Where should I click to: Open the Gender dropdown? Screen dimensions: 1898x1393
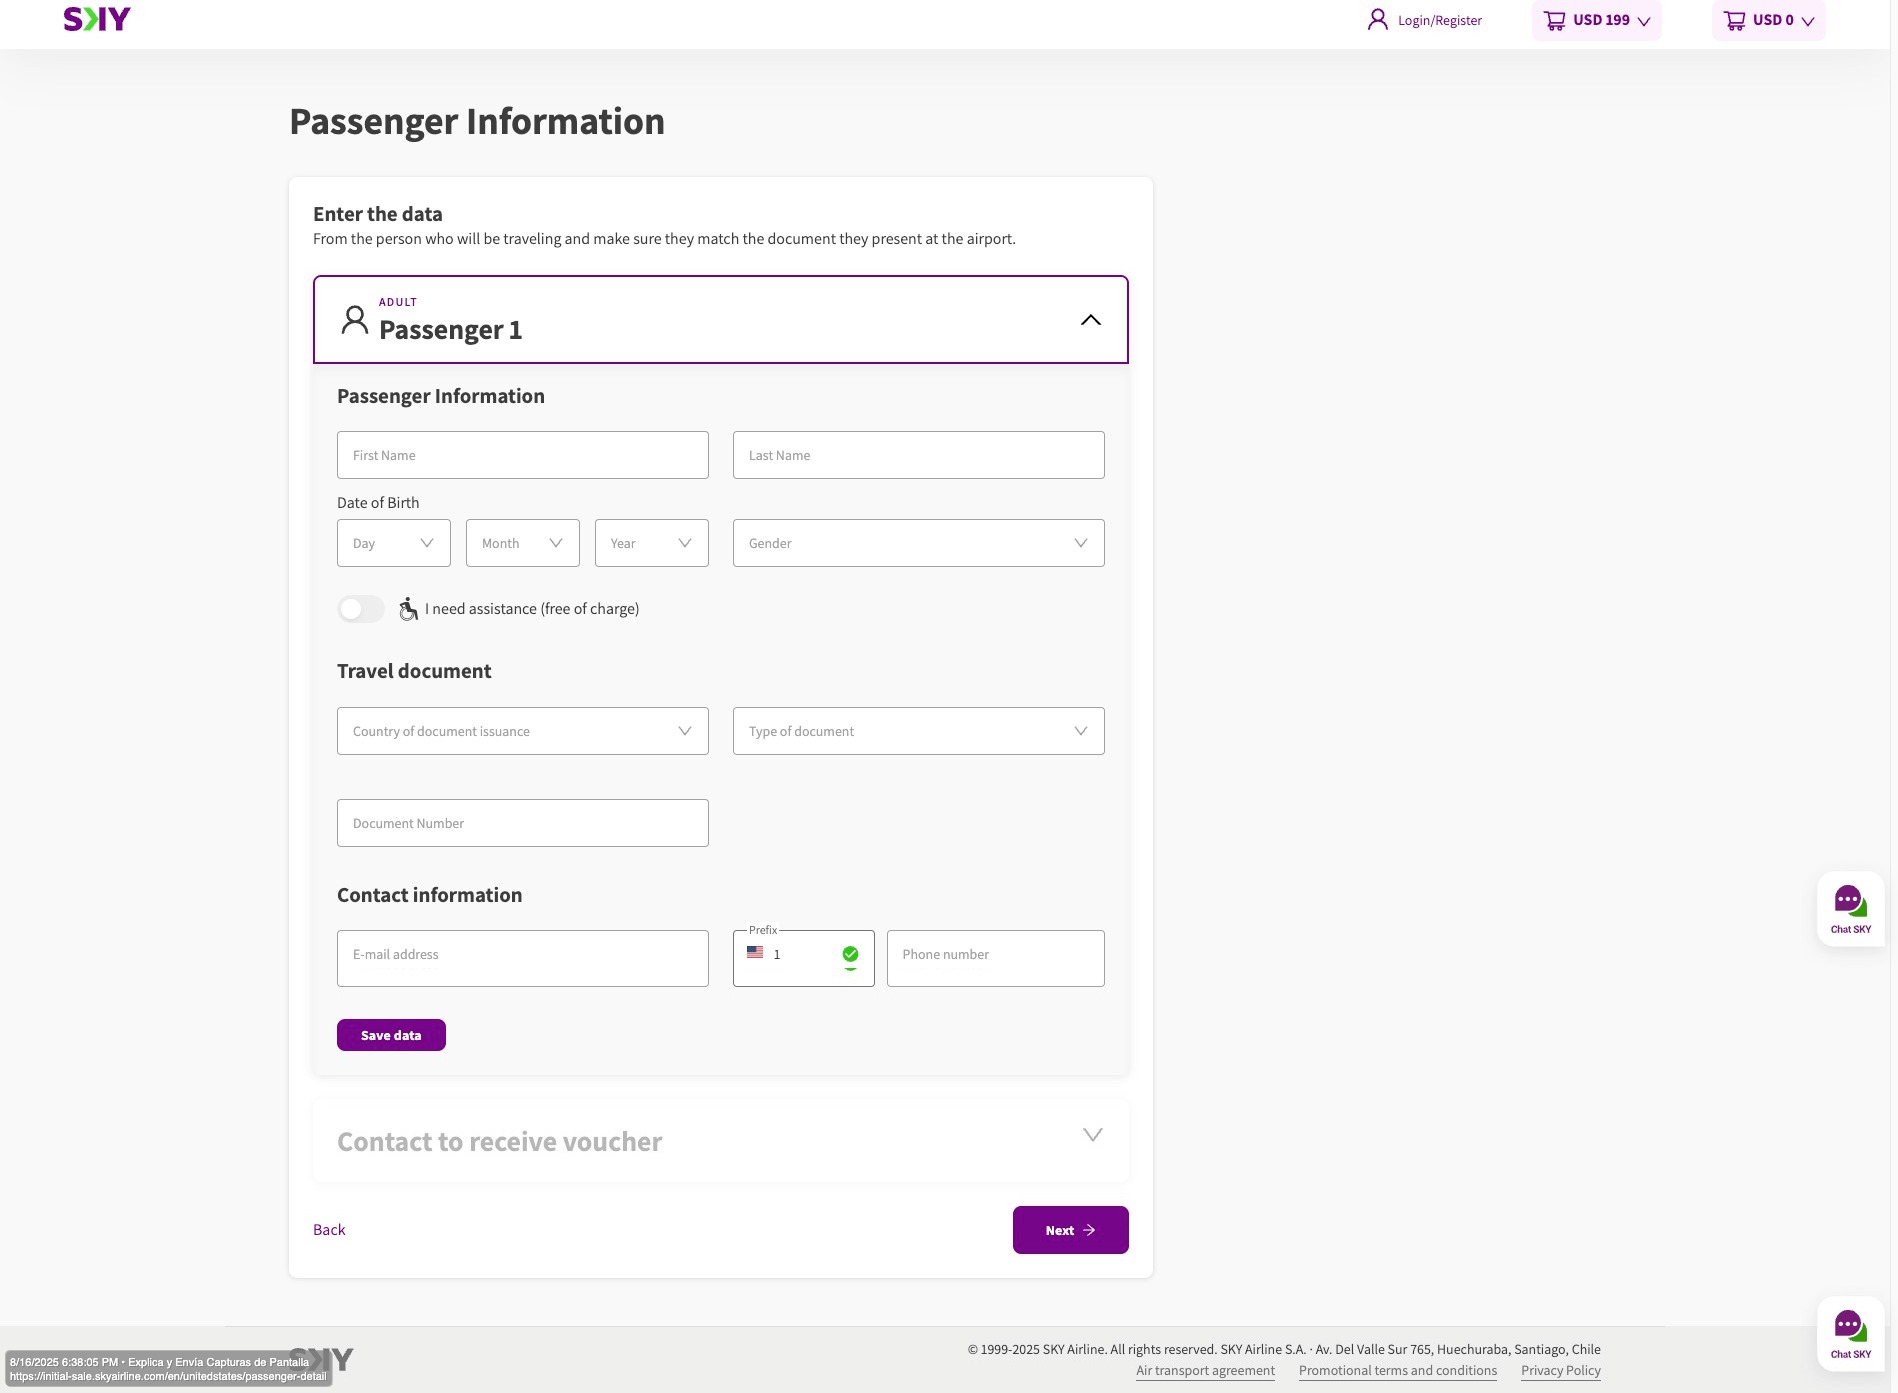point(919,543)
